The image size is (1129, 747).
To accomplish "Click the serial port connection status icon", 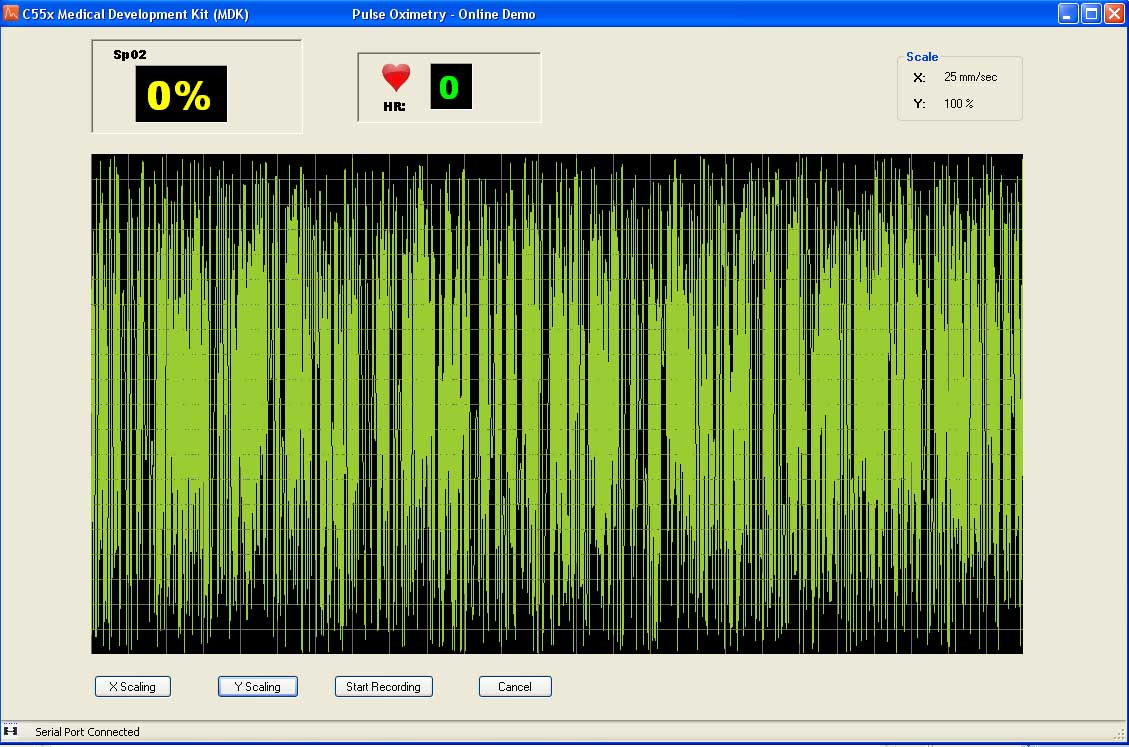I will [x=11, y=731].
